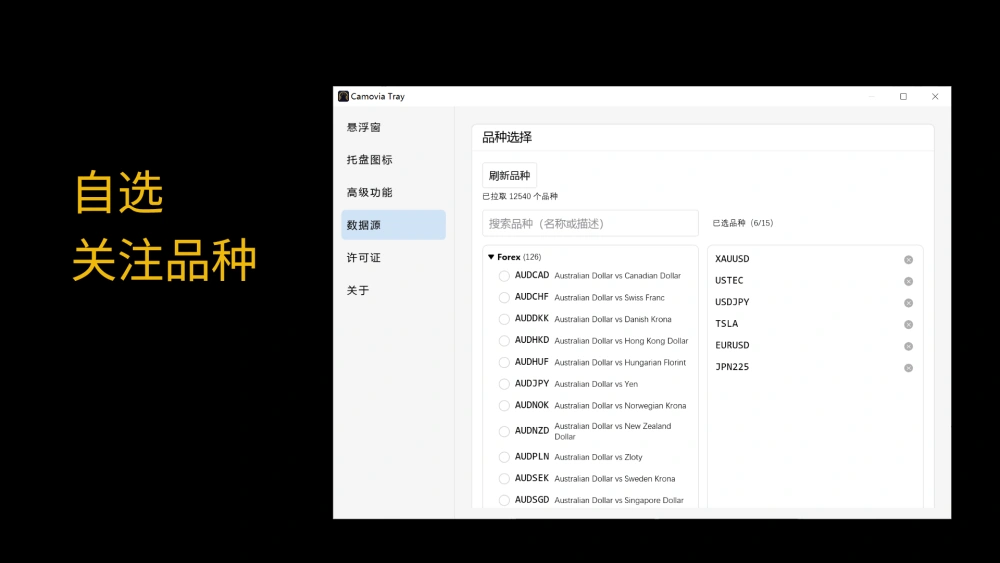
Task: Select the AUDNOK symbol radio
Action: click(x=504, y=406)
